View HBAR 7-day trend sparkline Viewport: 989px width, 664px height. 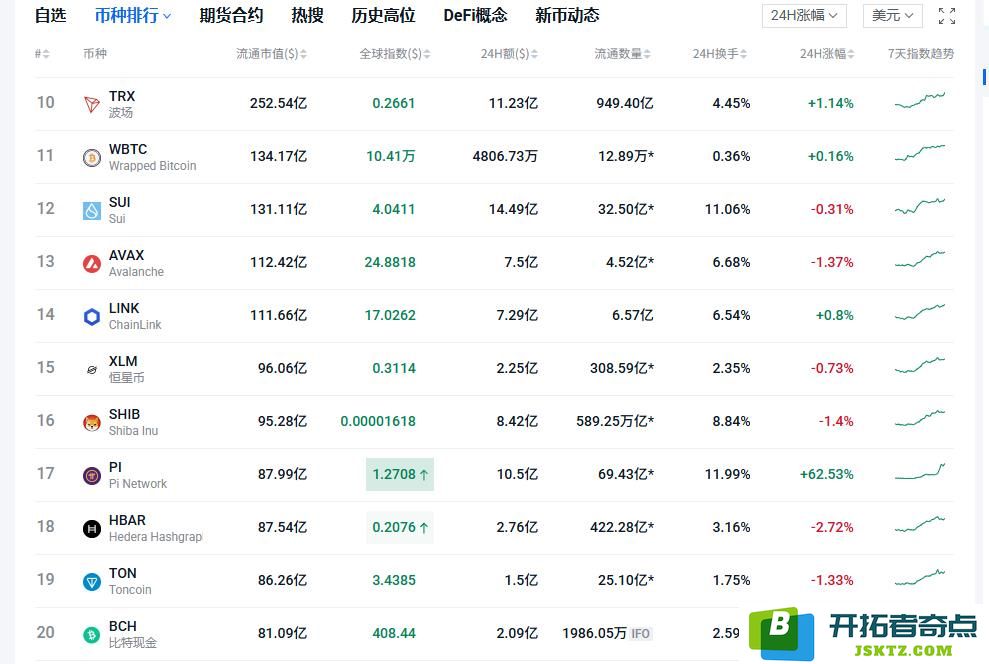[920, 524]
